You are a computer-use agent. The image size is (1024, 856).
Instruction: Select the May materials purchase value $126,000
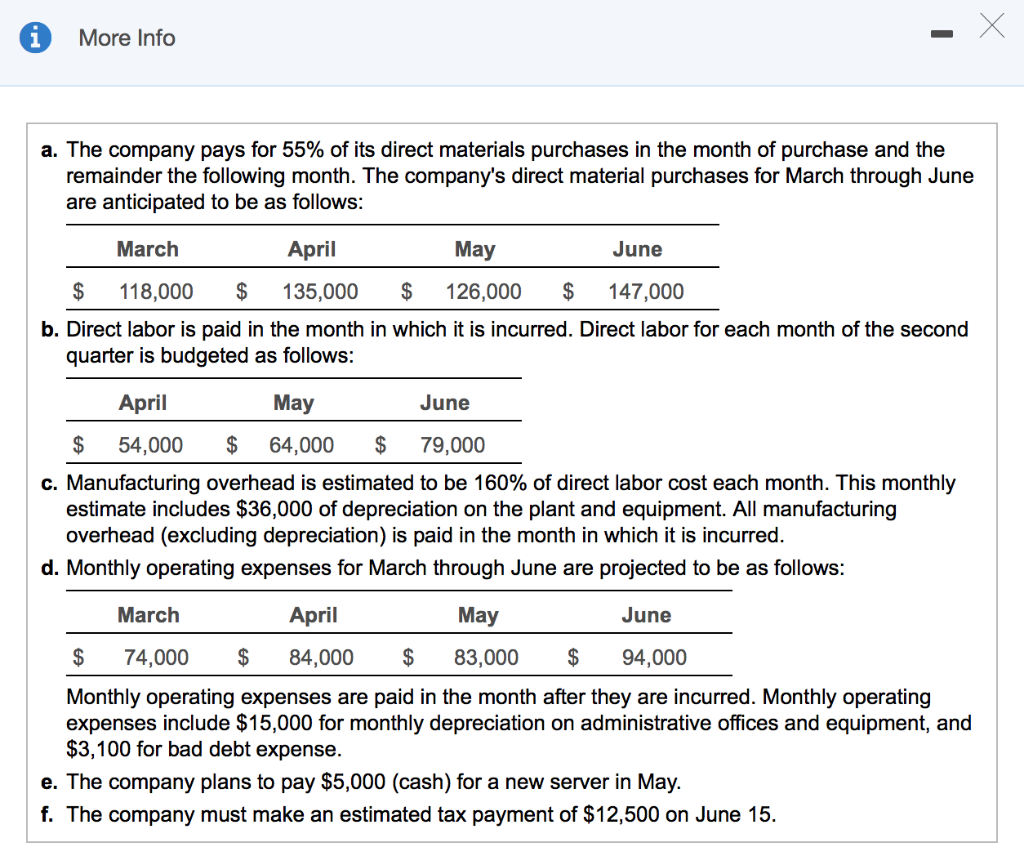483,291
